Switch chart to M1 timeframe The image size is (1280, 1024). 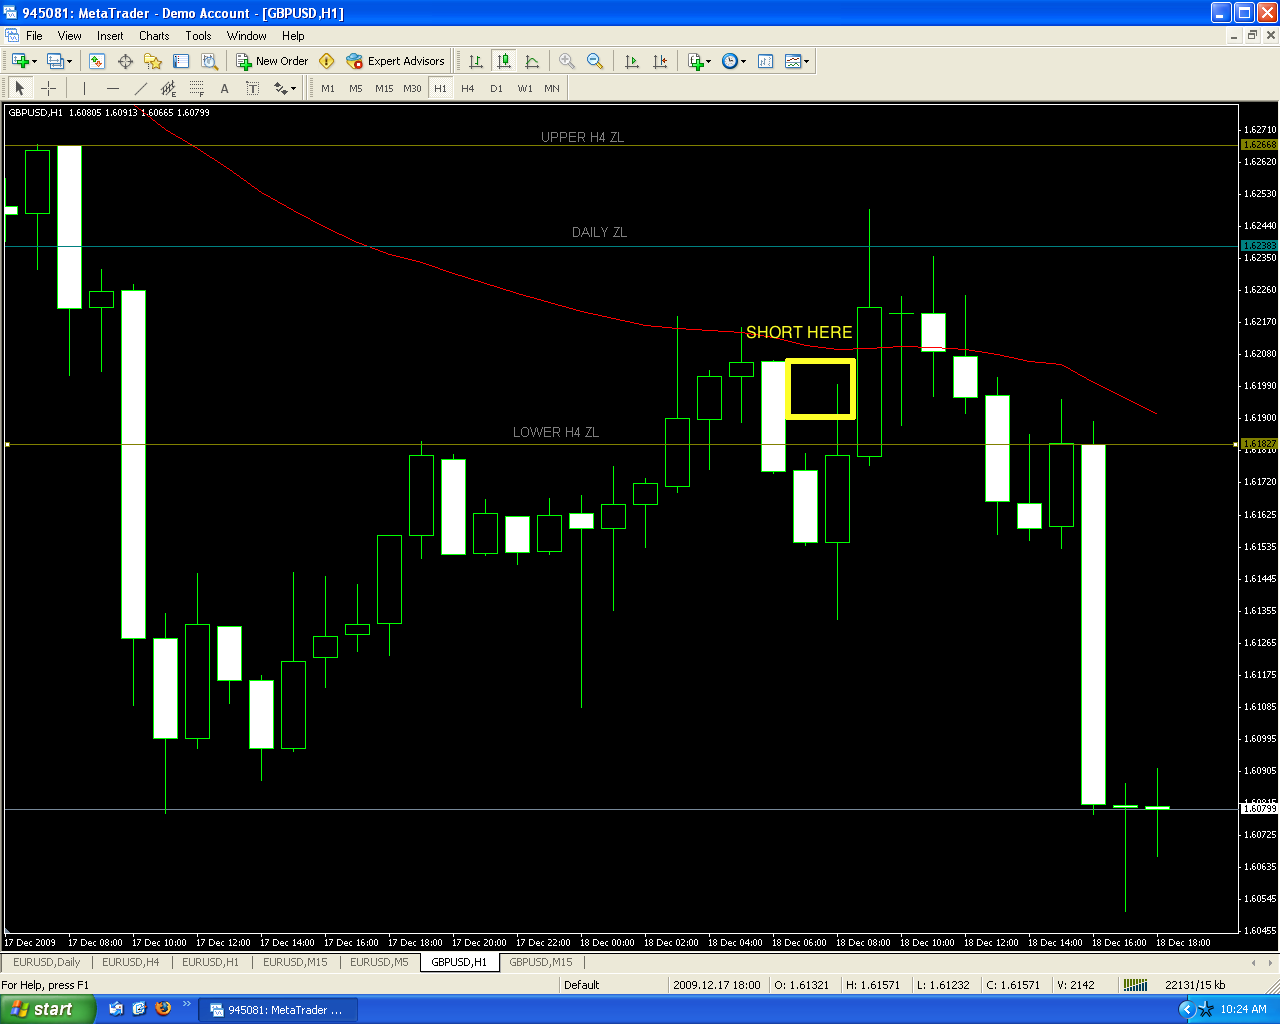[x=328, y=88]
